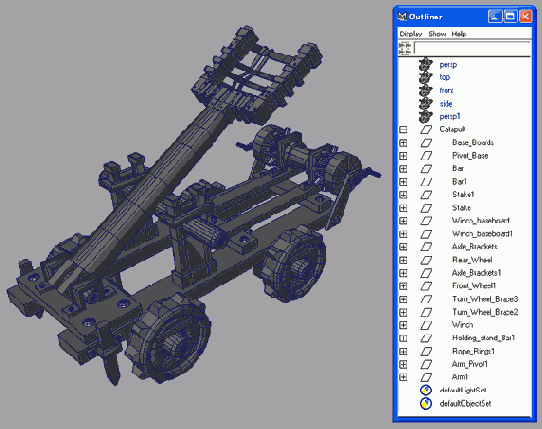Screen dimensions: 542x429
Task: Expand the Bar node
Action: pos(403,169)
